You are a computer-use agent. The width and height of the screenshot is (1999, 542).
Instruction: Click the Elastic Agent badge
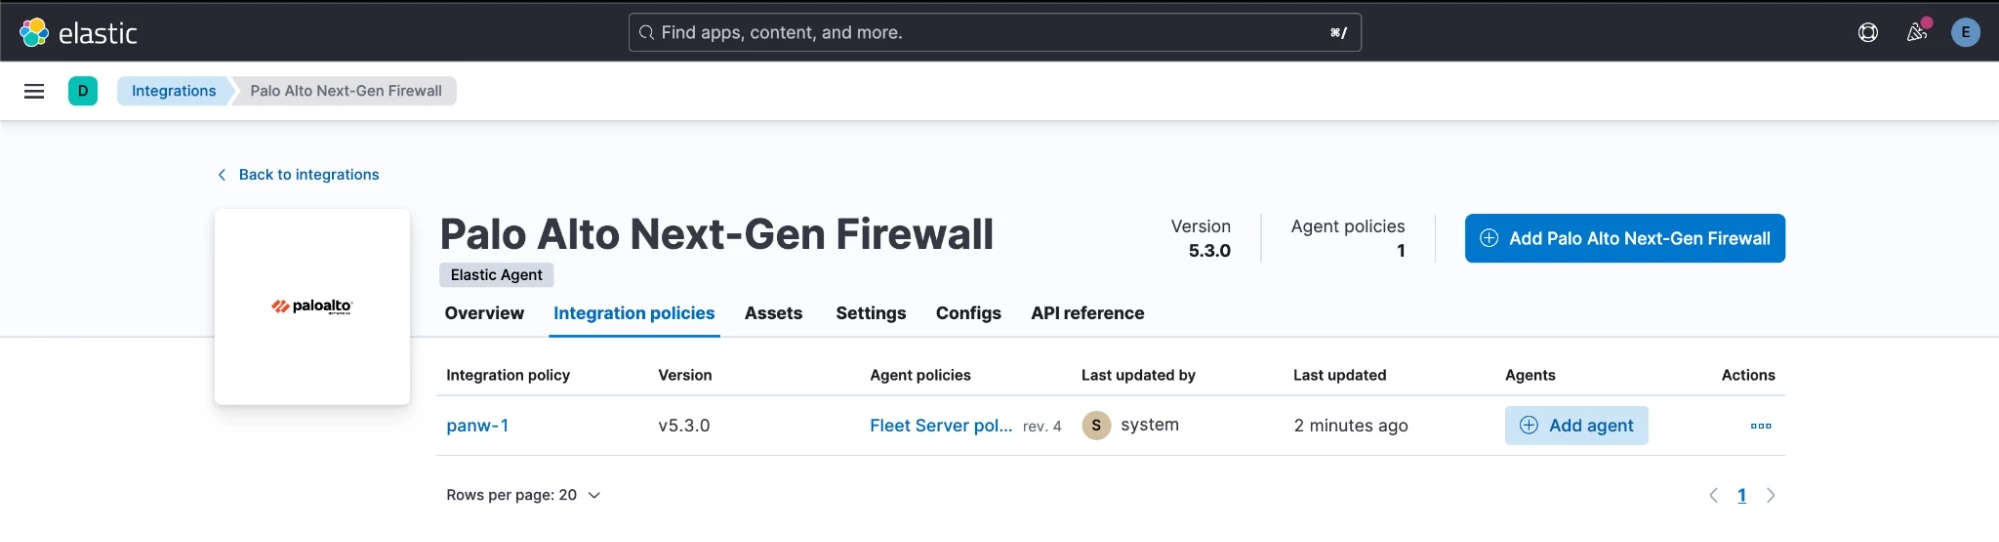tap(496, 275)
